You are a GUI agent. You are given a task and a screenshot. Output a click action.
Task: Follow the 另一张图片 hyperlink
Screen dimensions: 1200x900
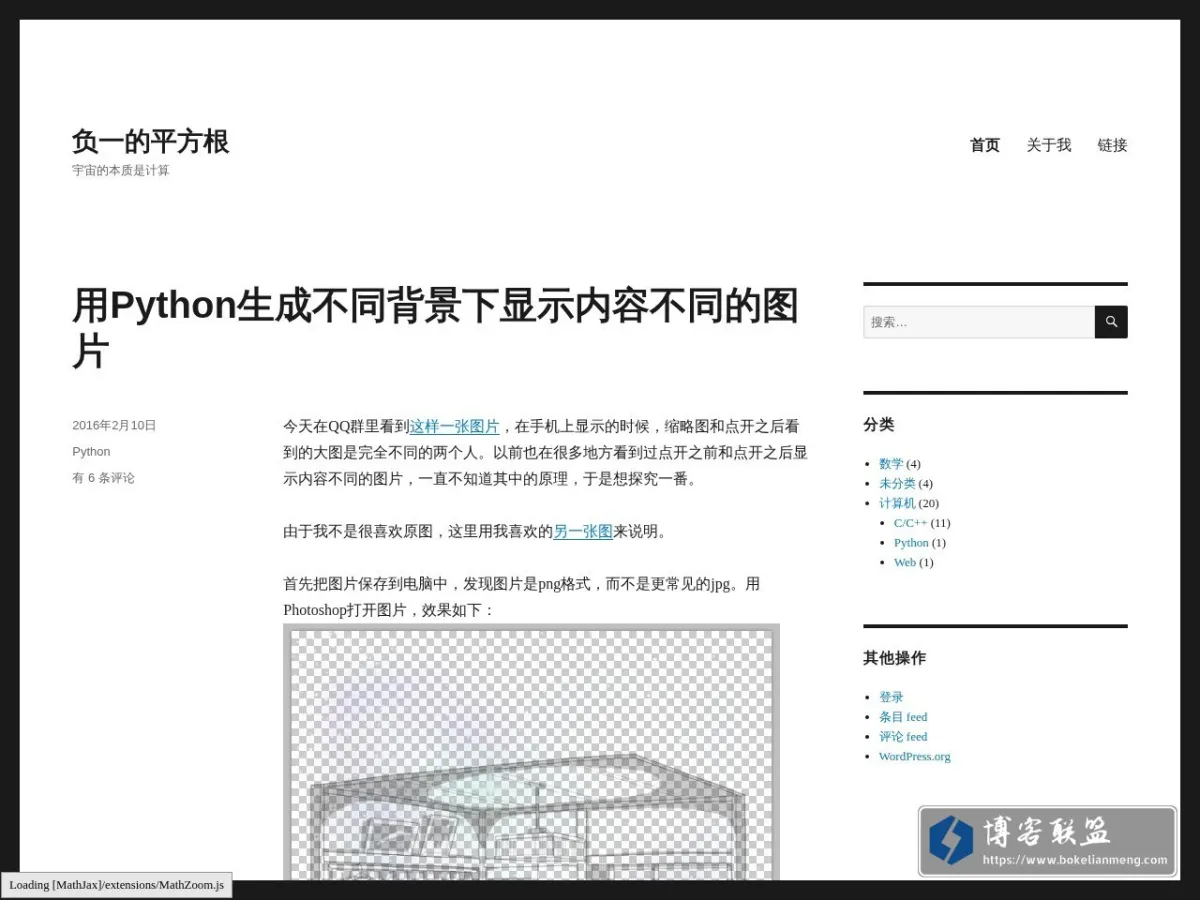click(583, 532)
